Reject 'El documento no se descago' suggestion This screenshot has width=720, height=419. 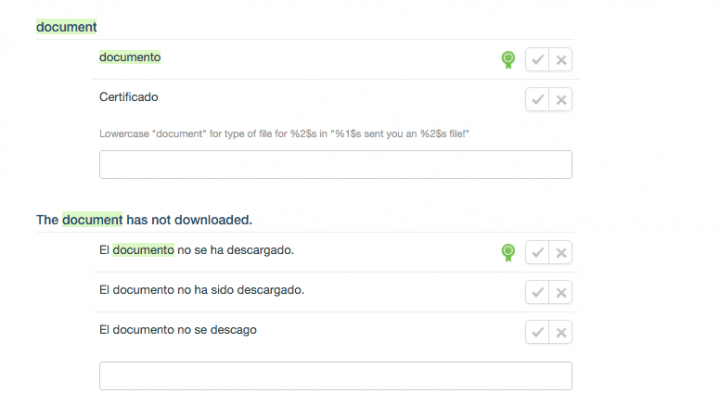point(561,332)
